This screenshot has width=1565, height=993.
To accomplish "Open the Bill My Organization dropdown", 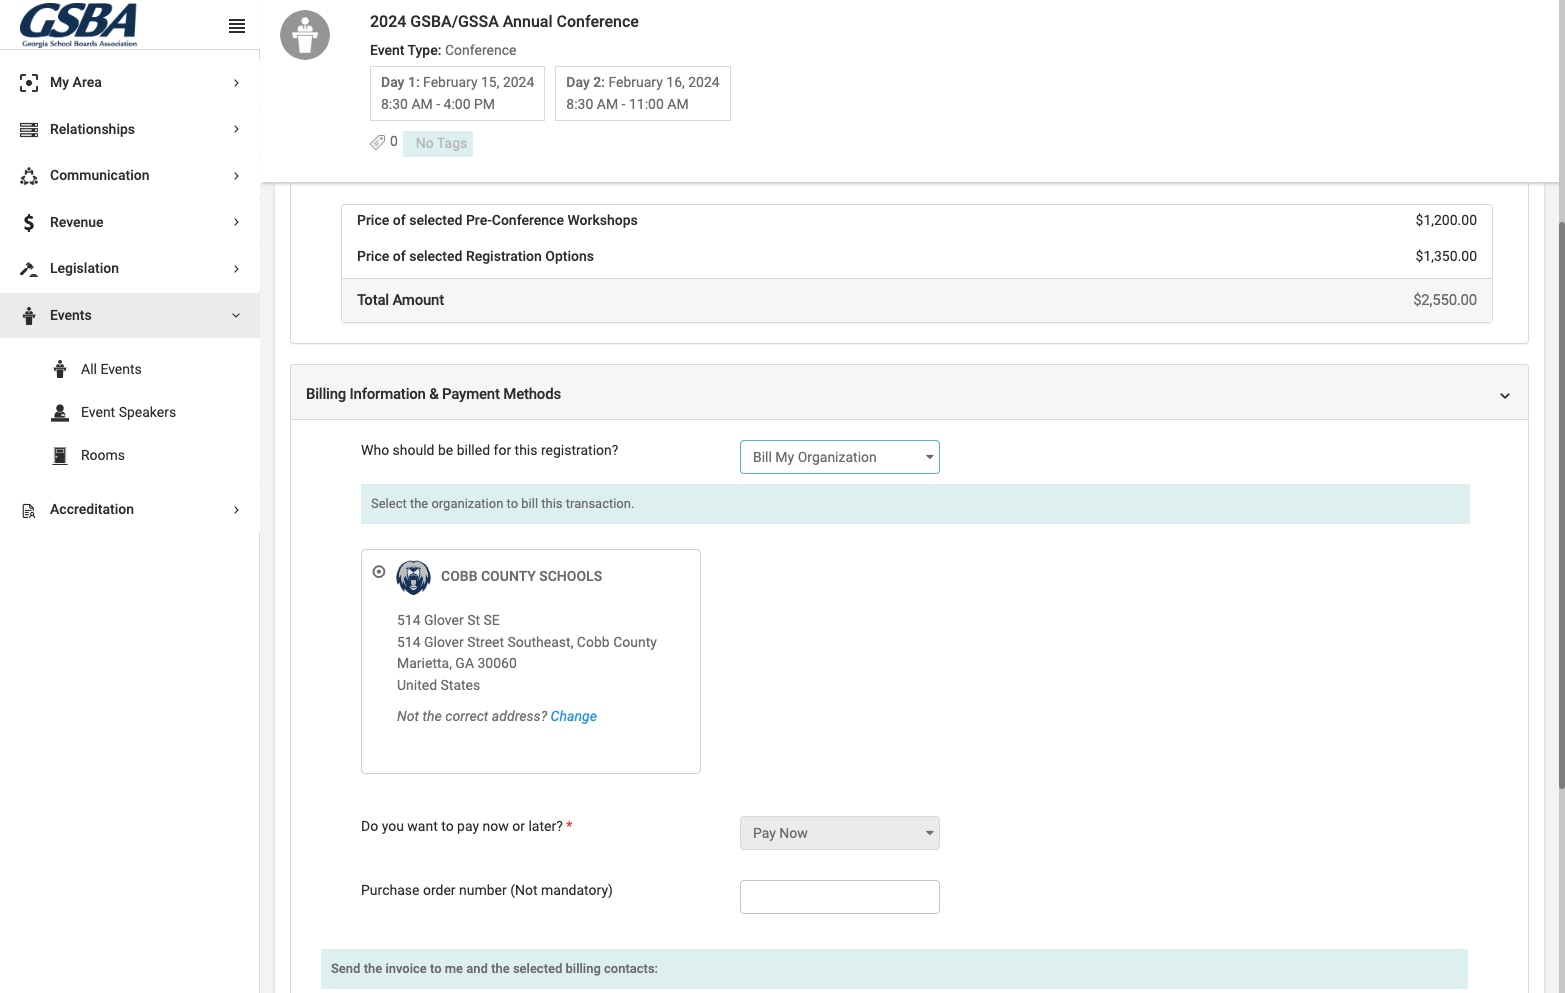I will pyautogui.click(x=840, y=457).
